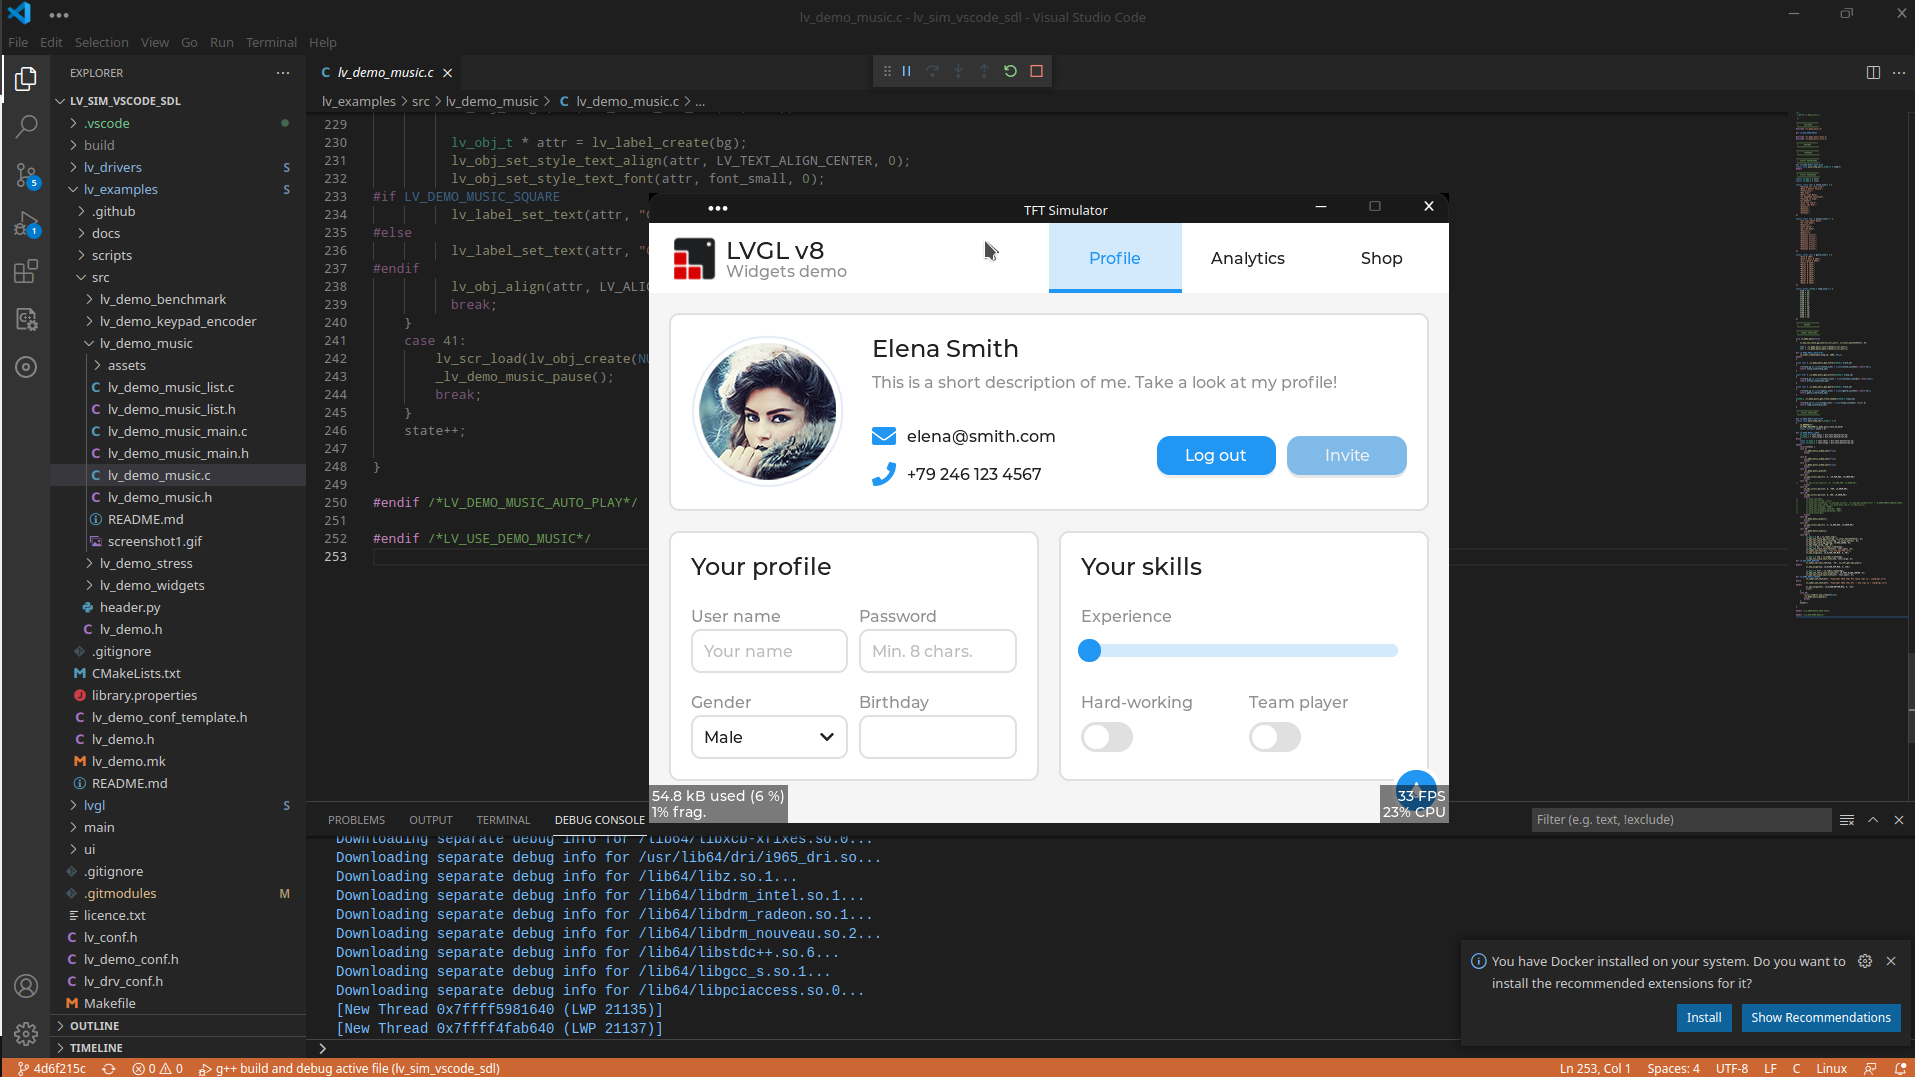The height and width of the screenshot is (1077, 1915).
Task: Stop the debugging session
Action: pos(1036,71)
